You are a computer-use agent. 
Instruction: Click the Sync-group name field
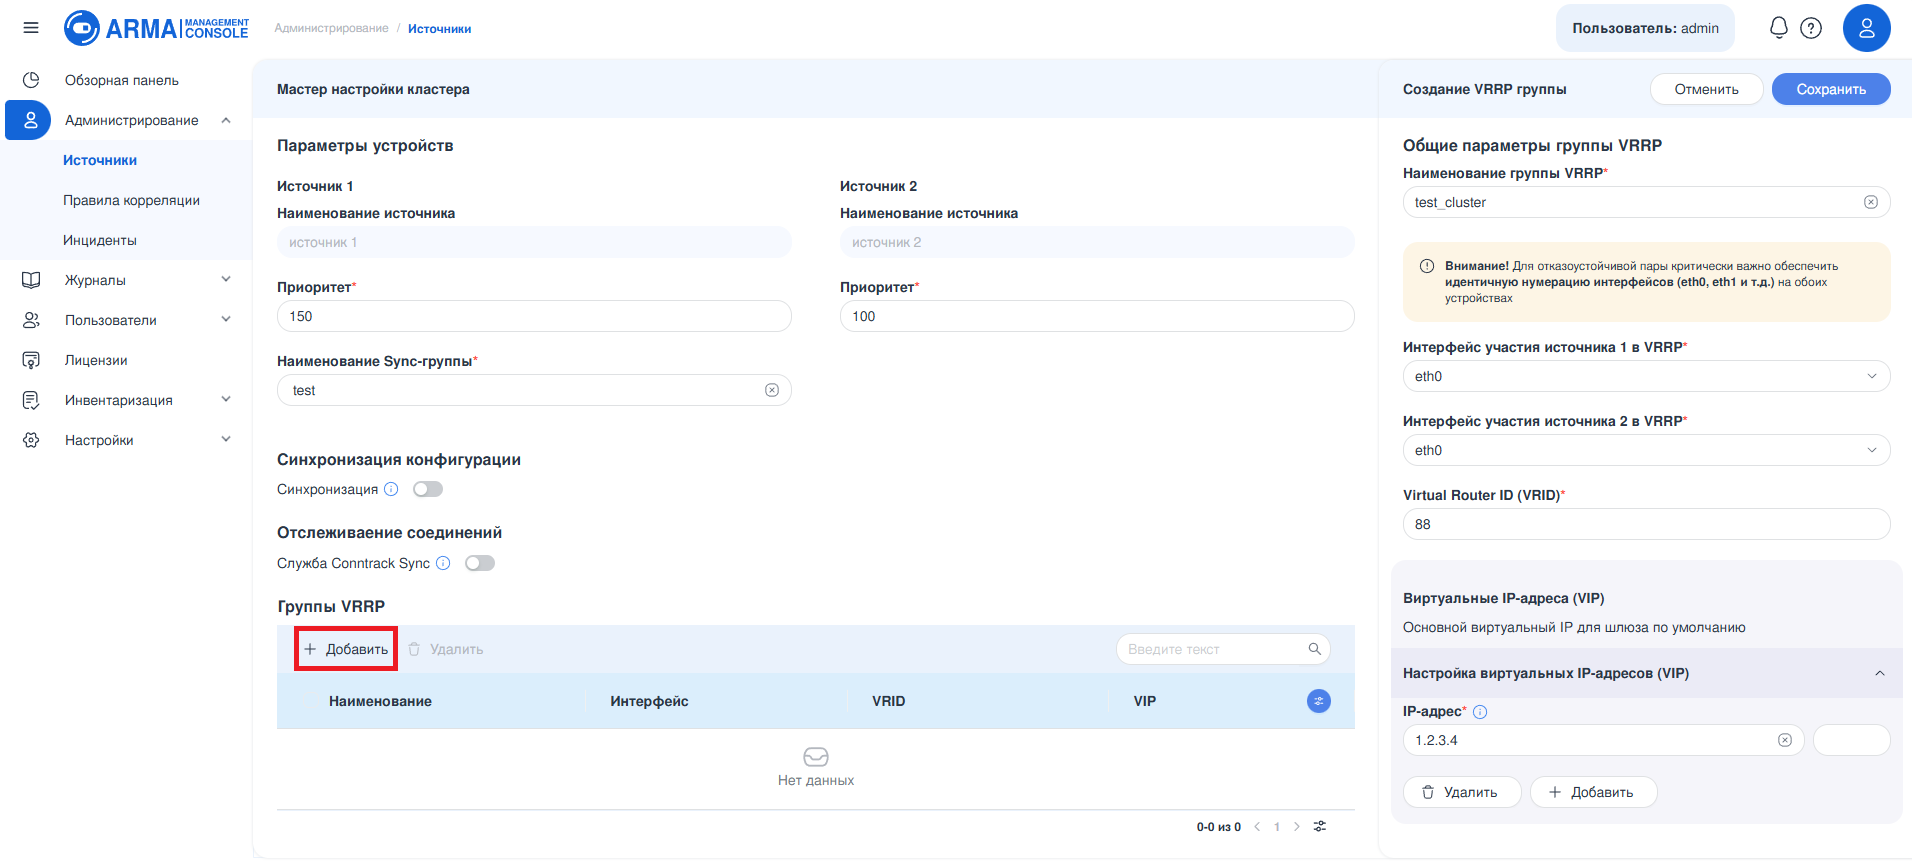[x=534, y=390]
